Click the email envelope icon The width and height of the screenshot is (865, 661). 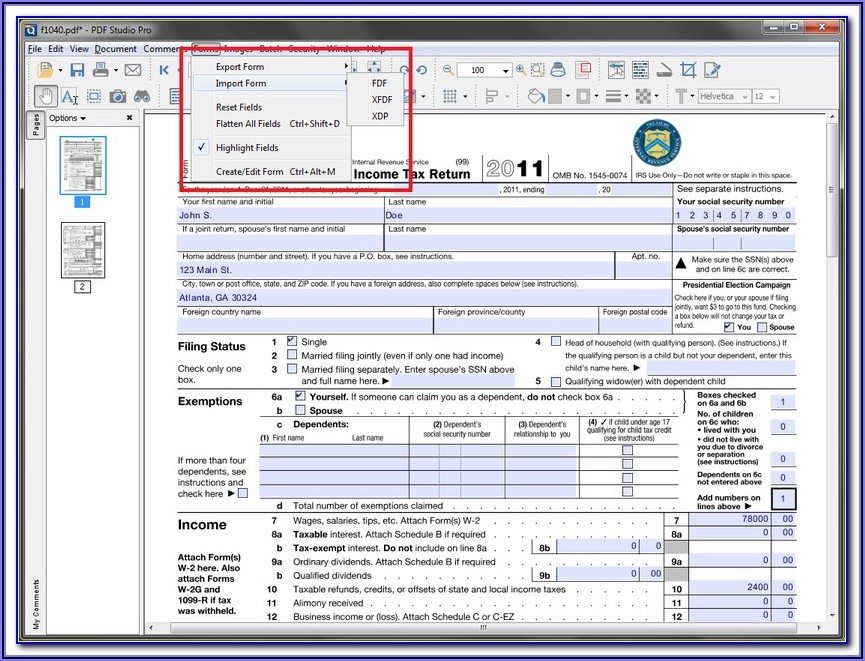click(x=132, y=69)
